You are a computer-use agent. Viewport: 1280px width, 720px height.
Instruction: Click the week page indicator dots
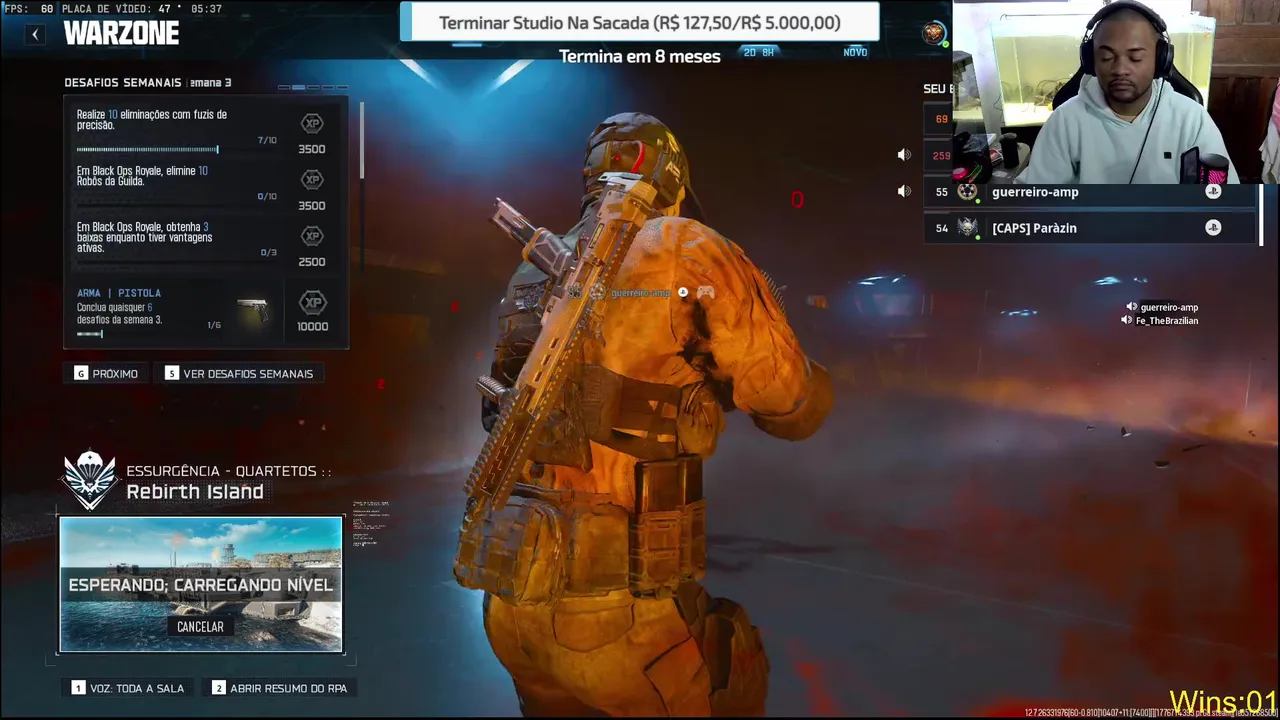(x=313, y=88)
